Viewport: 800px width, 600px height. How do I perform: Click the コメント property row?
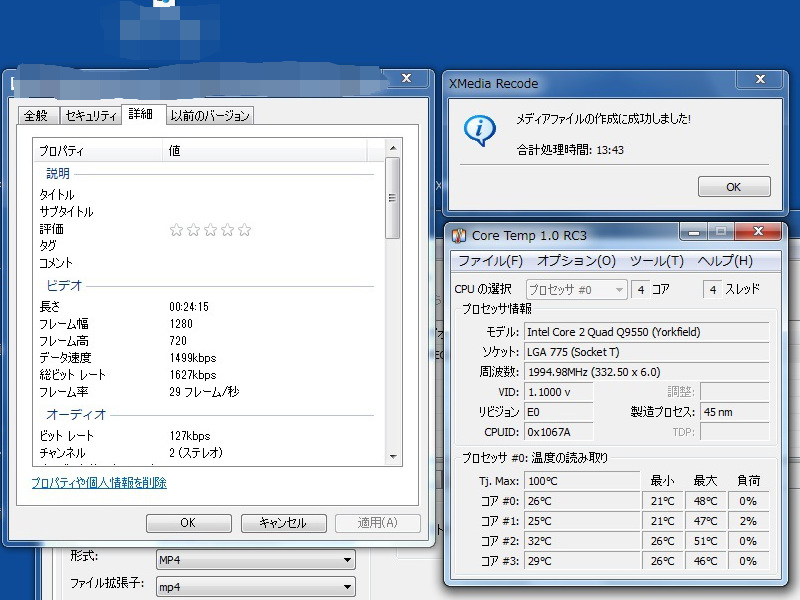click(209, 263)
